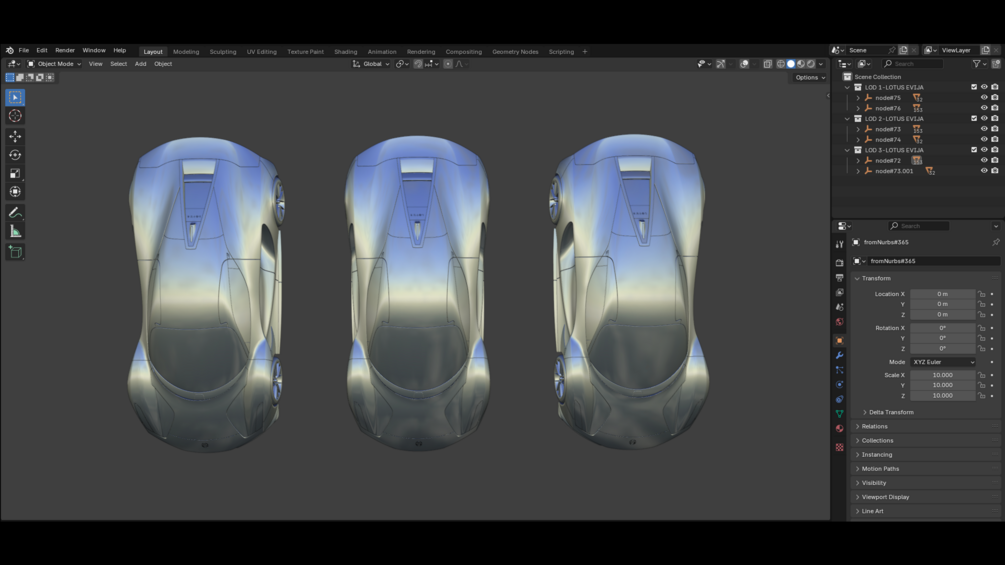Toggle proportional editing in header
The image size is (1005, 565).
448,64
